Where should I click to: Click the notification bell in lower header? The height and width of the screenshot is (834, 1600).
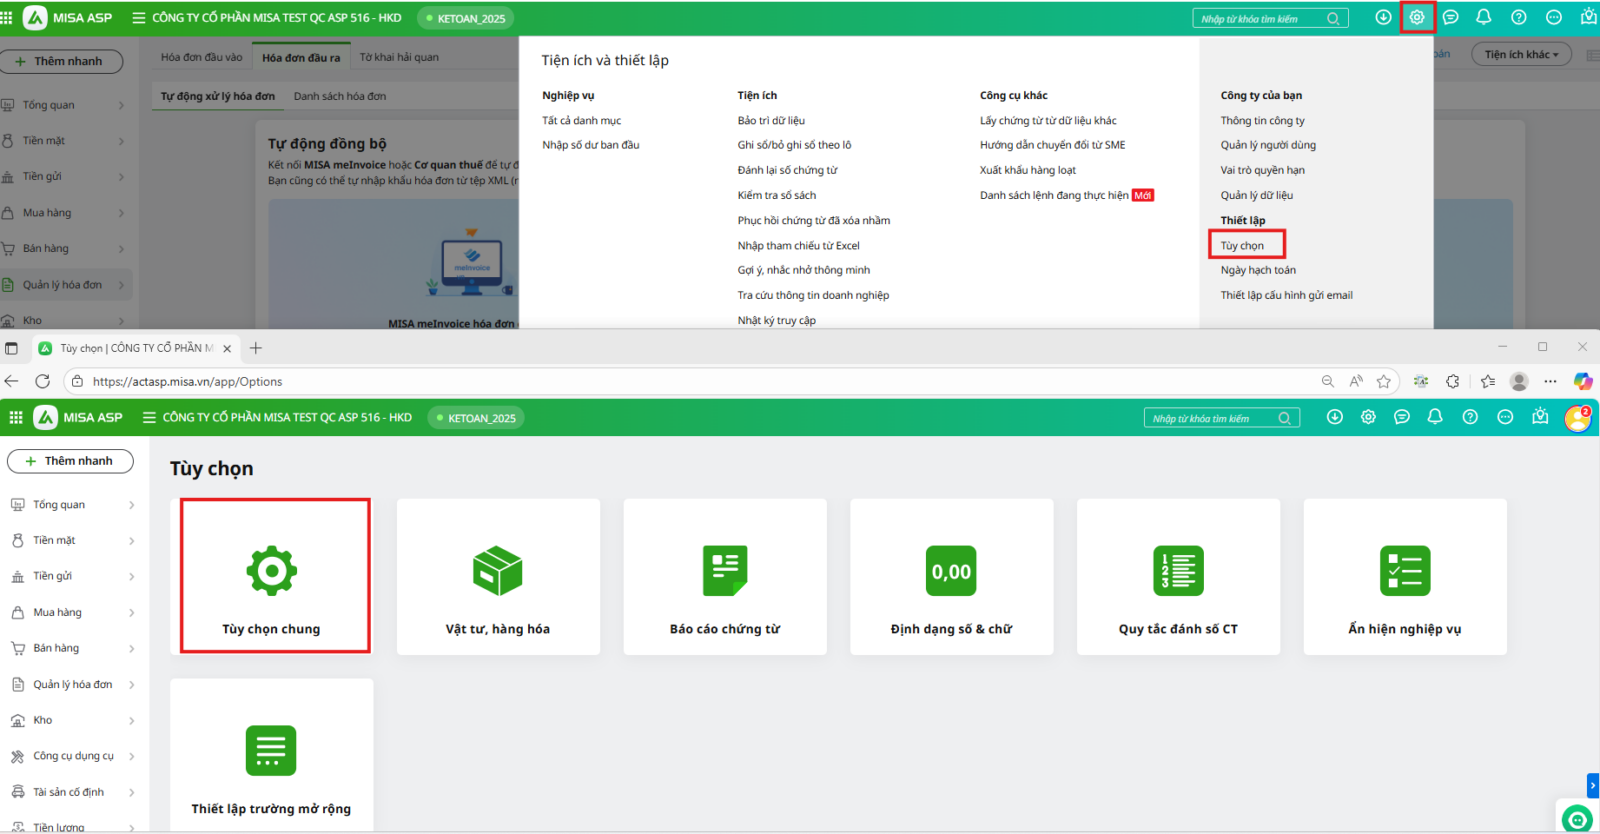click(x=1435, y=417)
